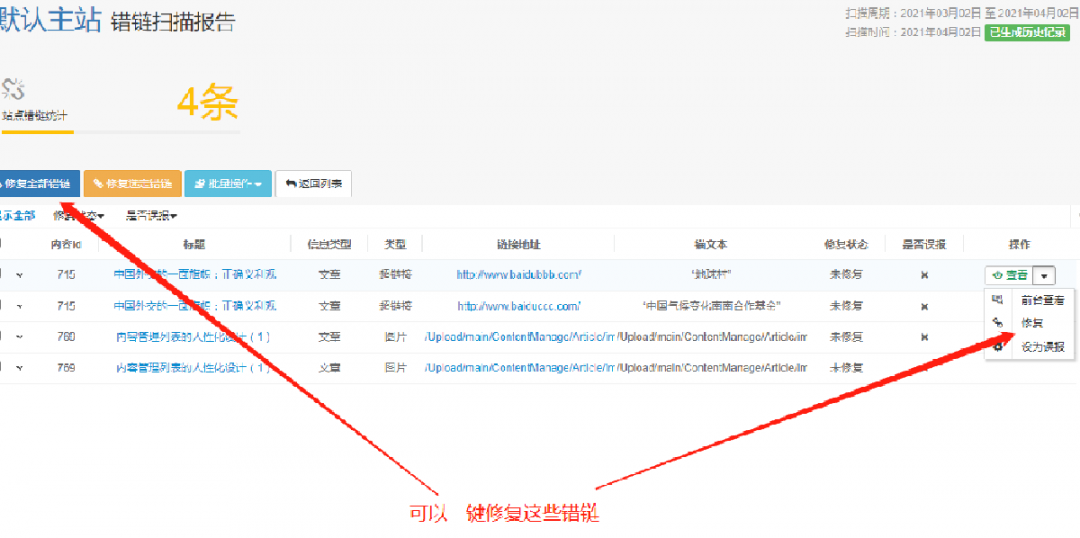This screenshot has width=1080, height=538.
Task: Click the front-end view icon in dropdown menu
Action: pyautogui.click(x=997, y=299)
